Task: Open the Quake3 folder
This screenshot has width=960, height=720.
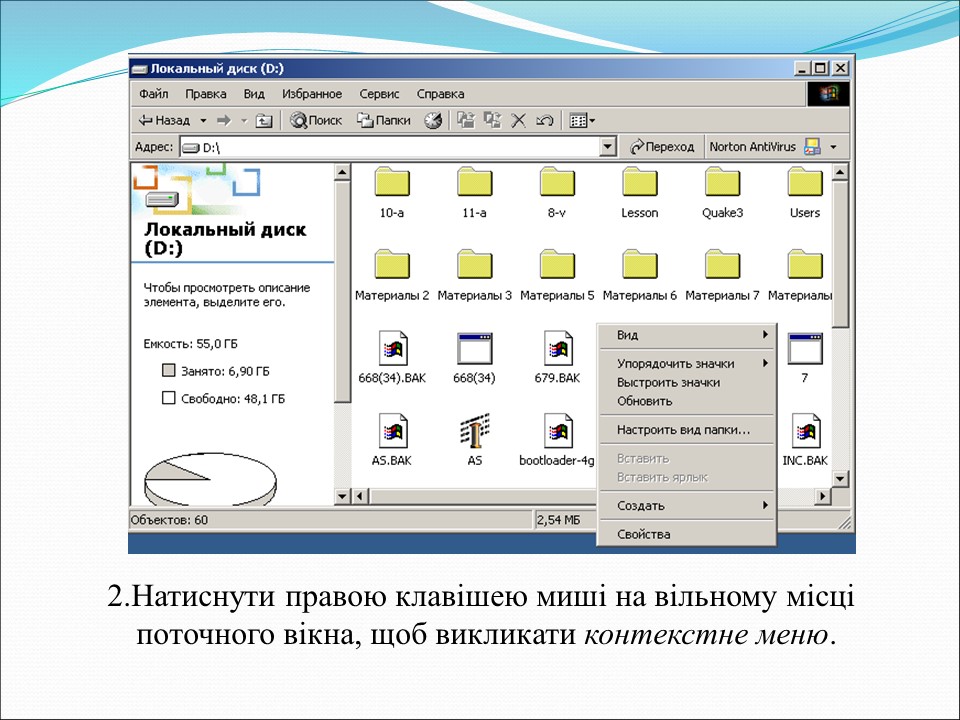Action: click(x=721, y=183)
